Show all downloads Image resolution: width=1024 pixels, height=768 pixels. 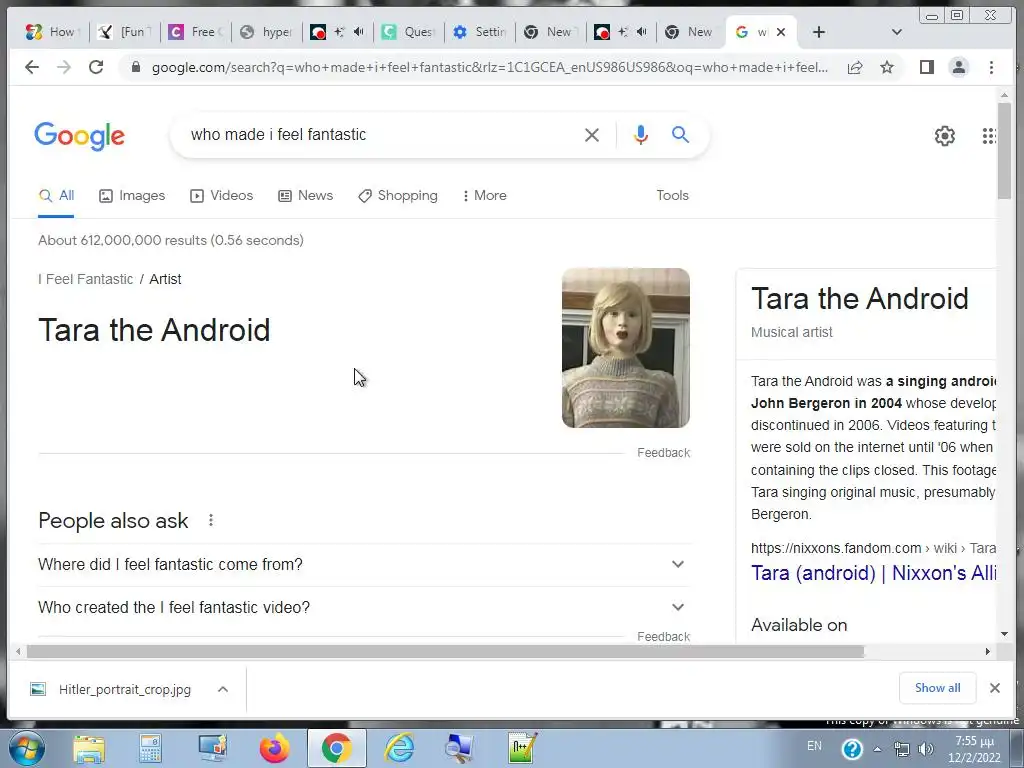tap(937, 688)
